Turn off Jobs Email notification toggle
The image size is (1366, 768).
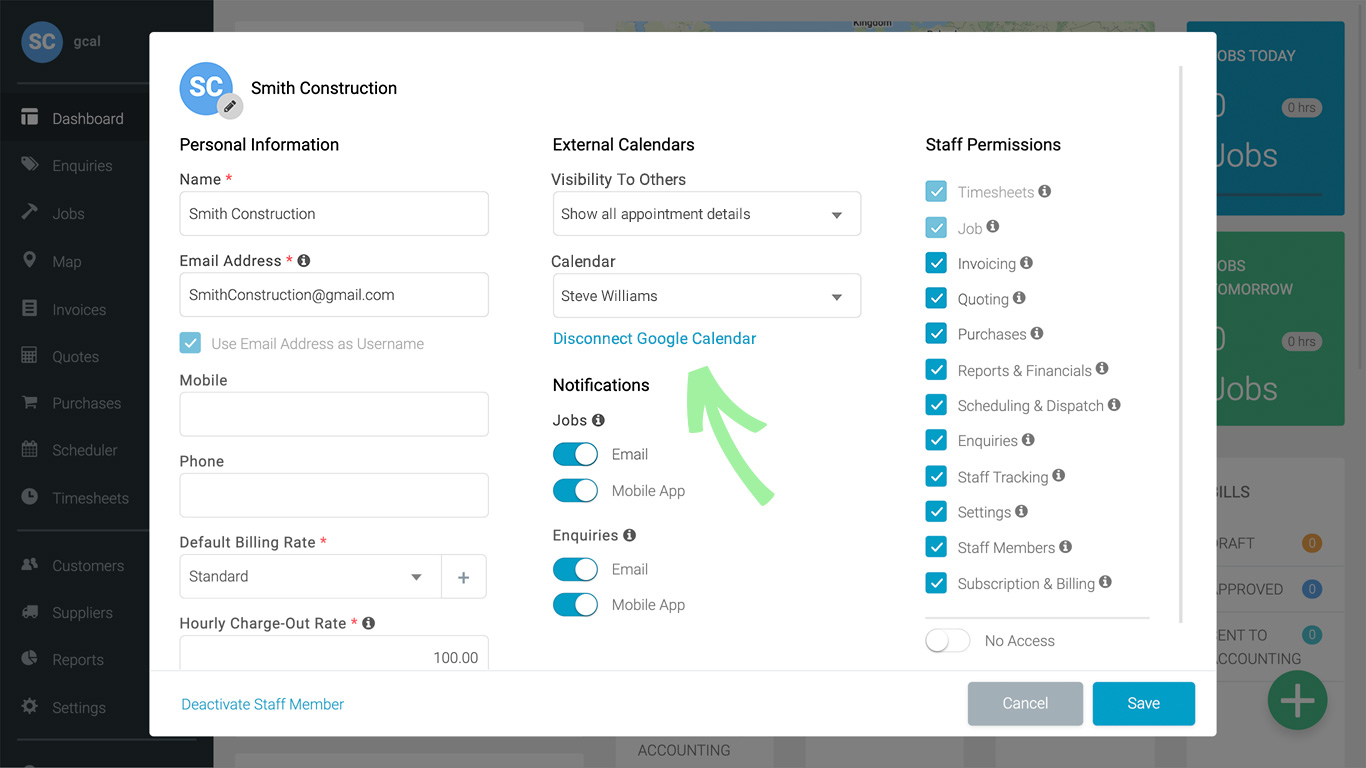tap(575, 454)
